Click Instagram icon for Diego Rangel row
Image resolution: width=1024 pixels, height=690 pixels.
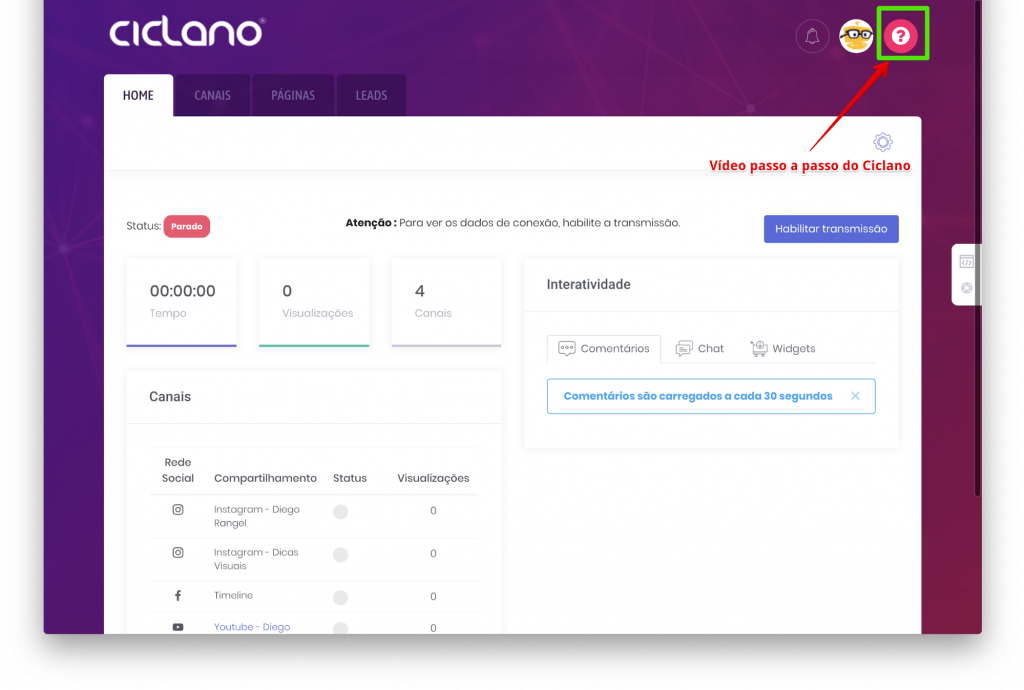click(178, 509)
